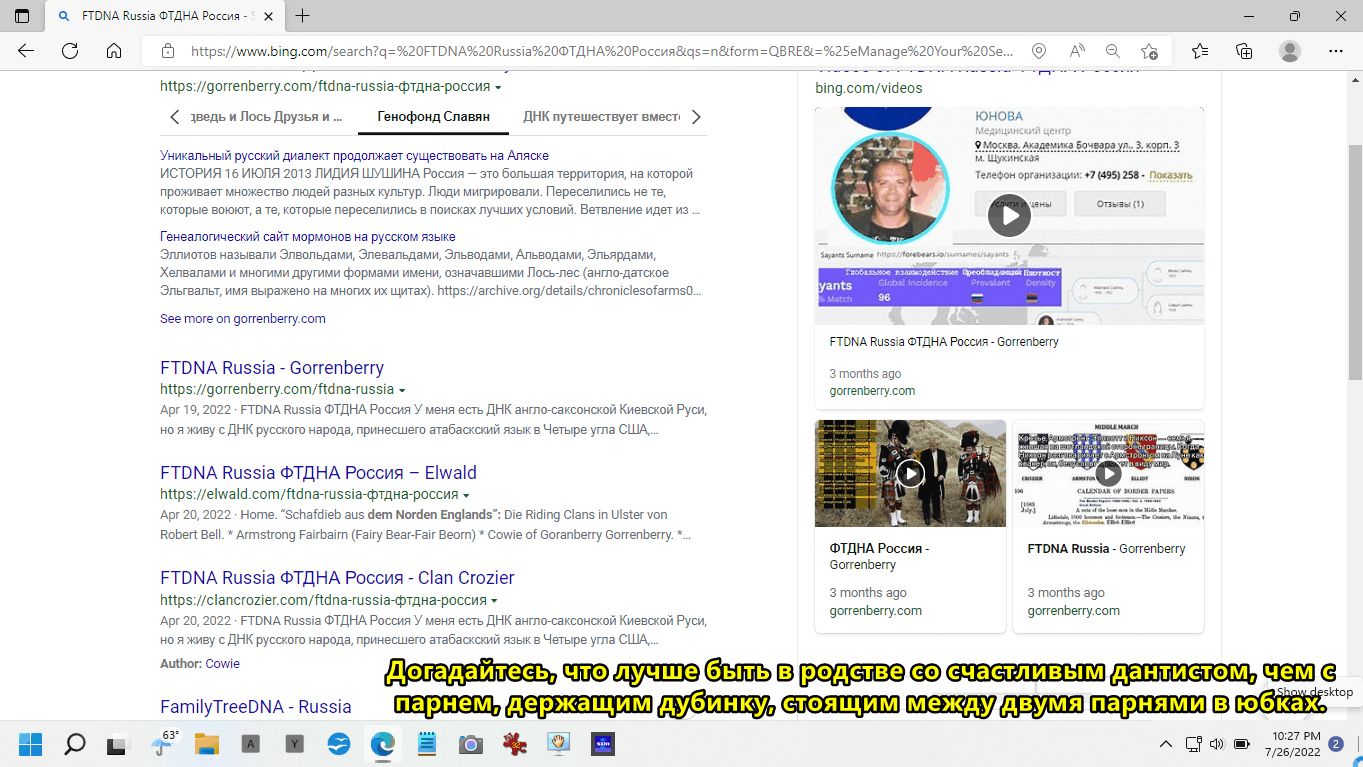Expand dropdown next to gorrenberry.com/ftdna-russia URL
This screenshot has width=1363, height=767.
click(402, 390)
